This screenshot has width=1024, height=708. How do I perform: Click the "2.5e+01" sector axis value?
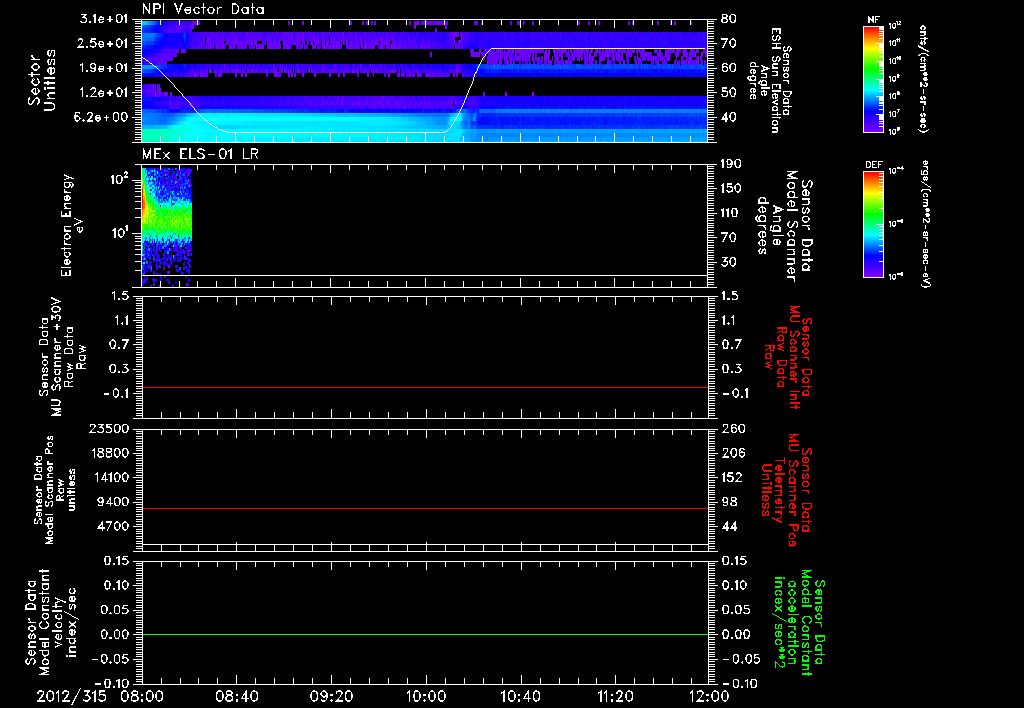[x=103, y=43]
